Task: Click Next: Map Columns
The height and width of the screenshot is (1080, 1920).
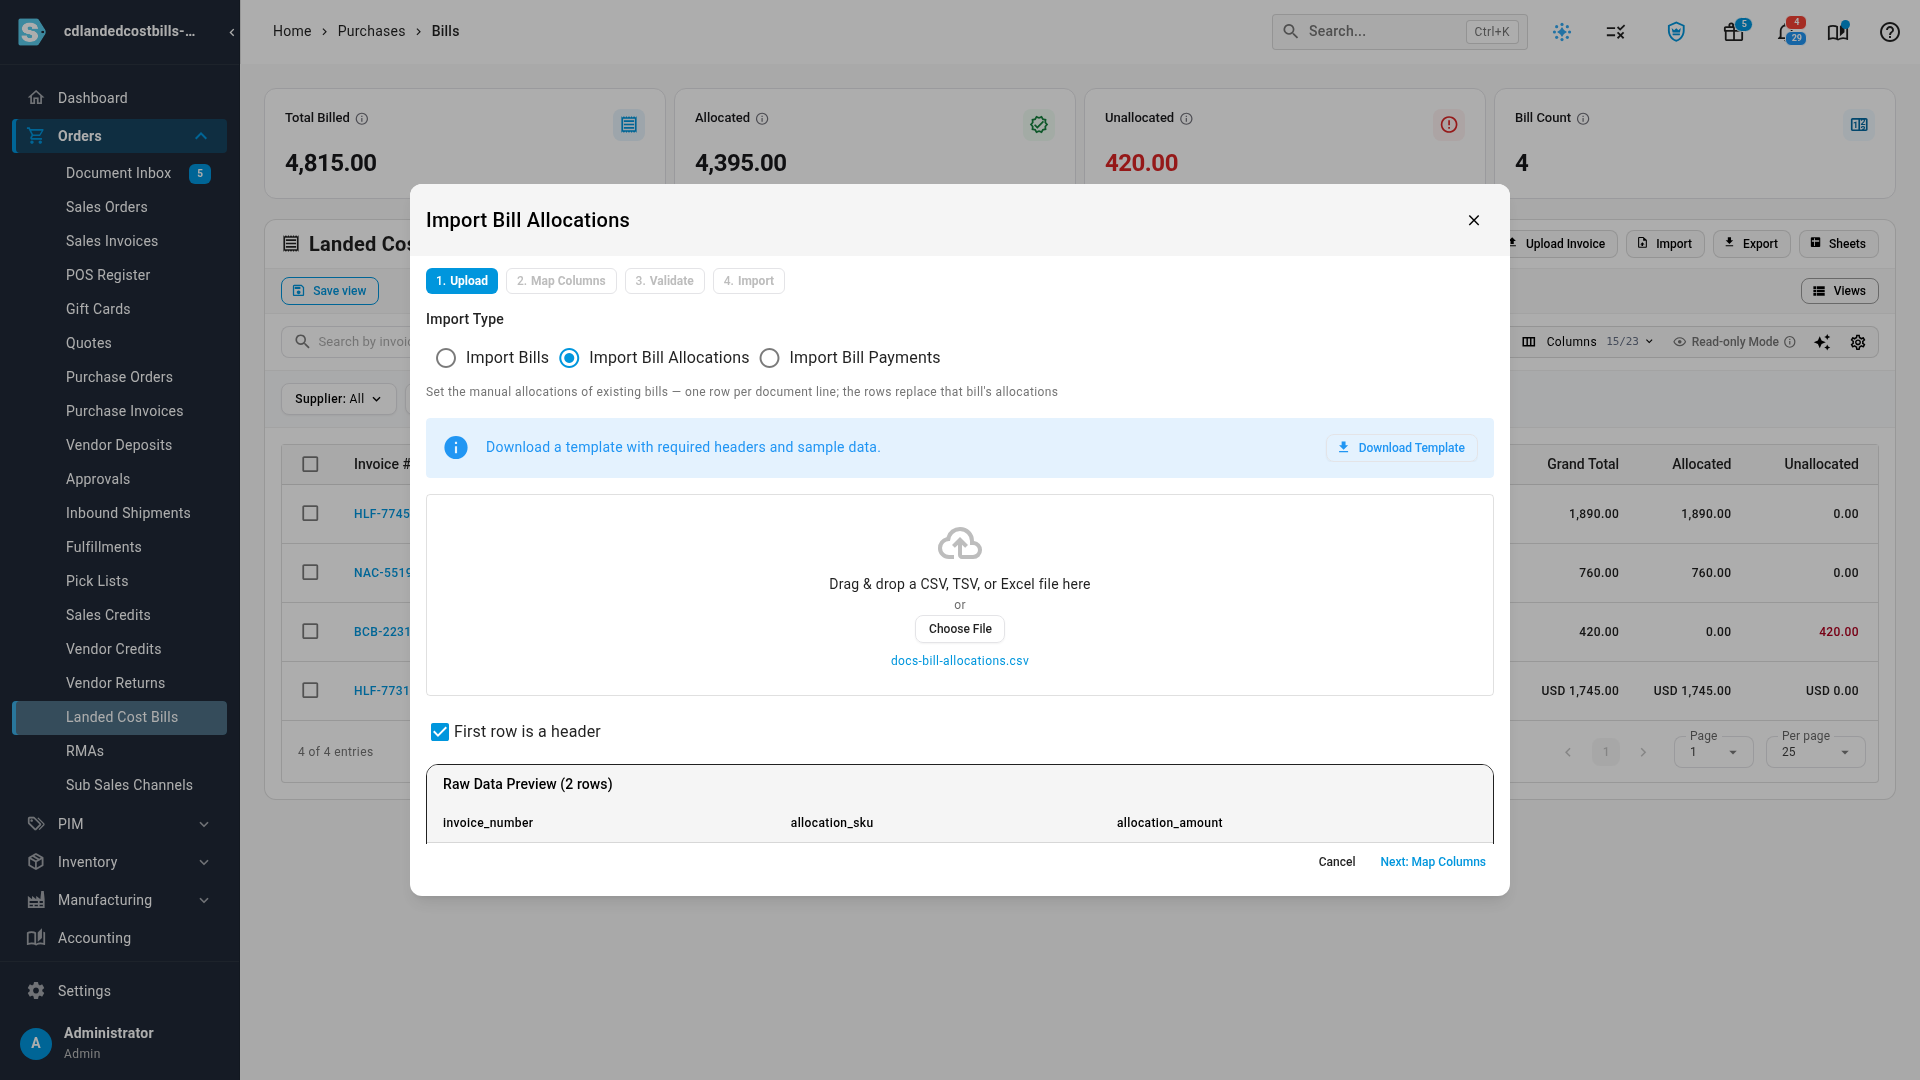Action: (x=1432, y=862)
